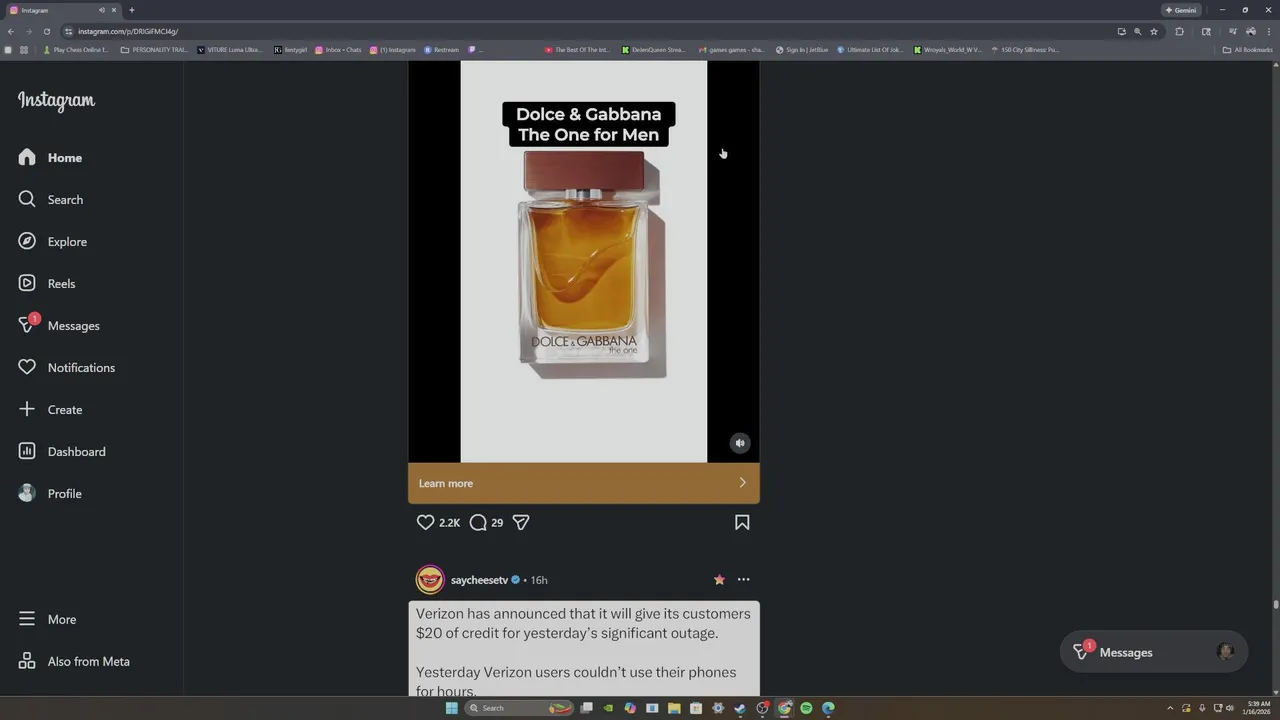Open Search in the Instagram sidebar
This screenshot has width=1280, height=720.
coord(50,200)
